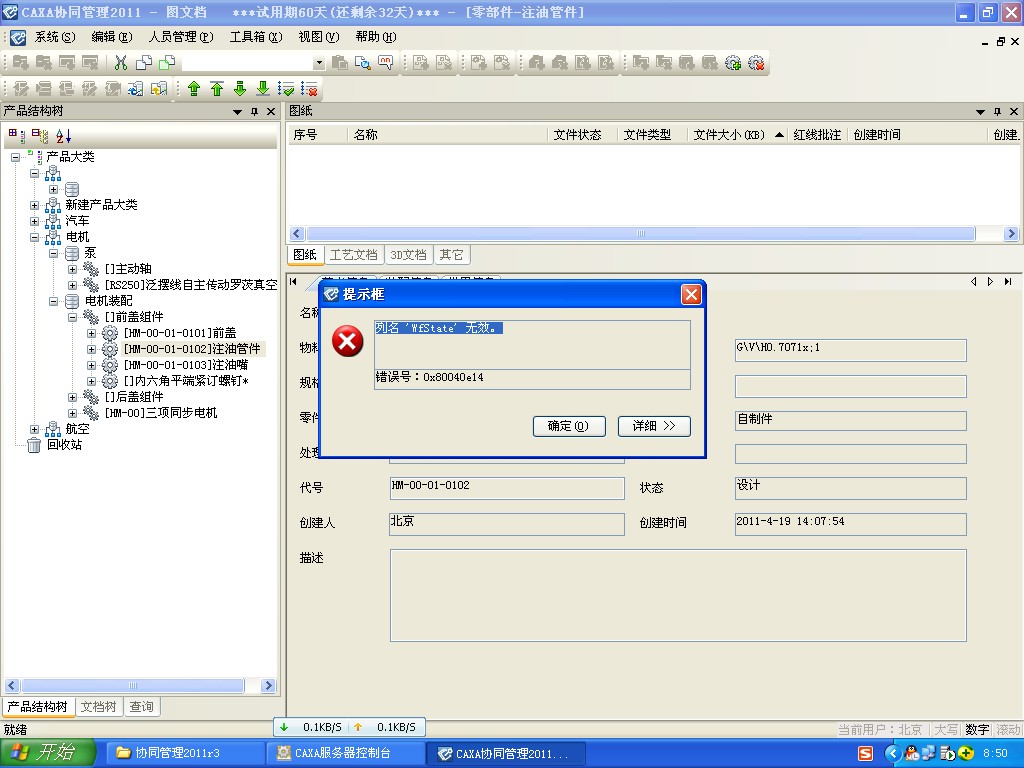The image size is (1024, 768).
Task: Open the 人员管理(P) menu
Action: click(181, 37)
